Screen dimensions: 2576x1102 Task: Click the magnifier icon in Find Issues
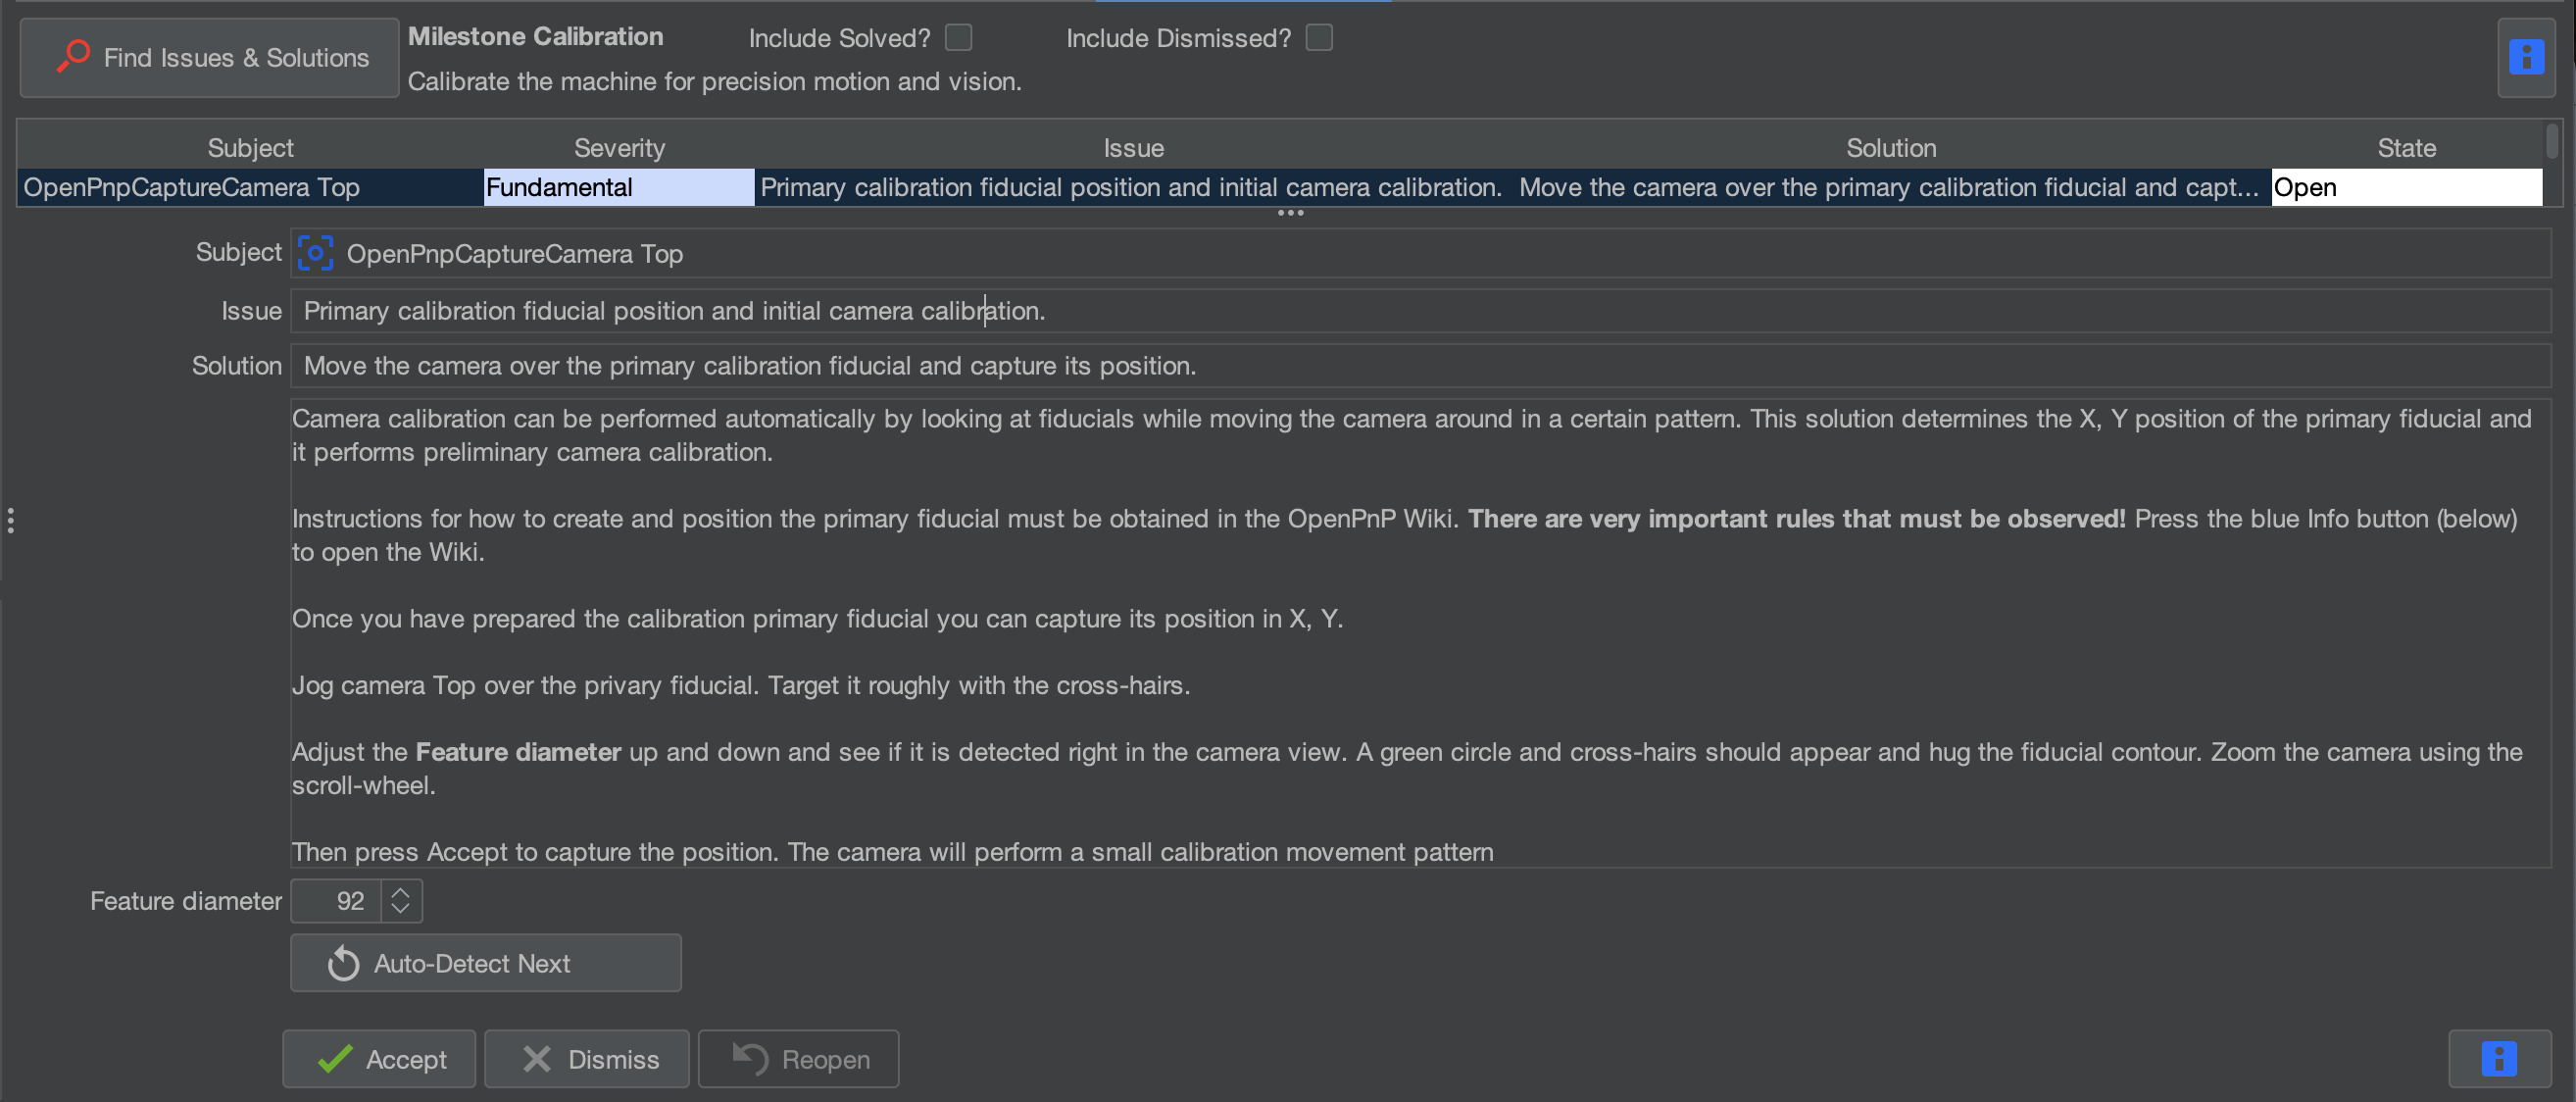pyautogui.click(x=73, y=55)
